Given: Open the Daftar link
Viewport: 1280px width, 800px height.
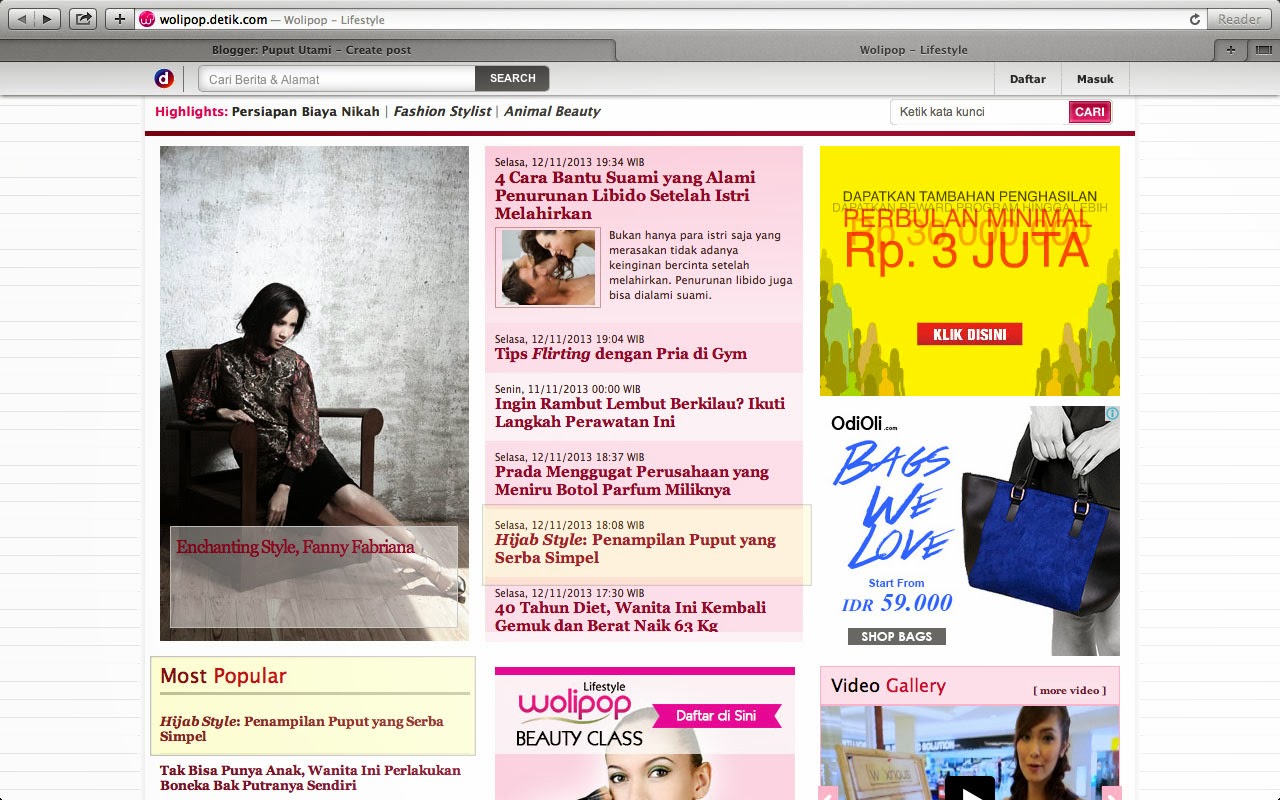Looking at the screenshot, I should click(1028, 79).
